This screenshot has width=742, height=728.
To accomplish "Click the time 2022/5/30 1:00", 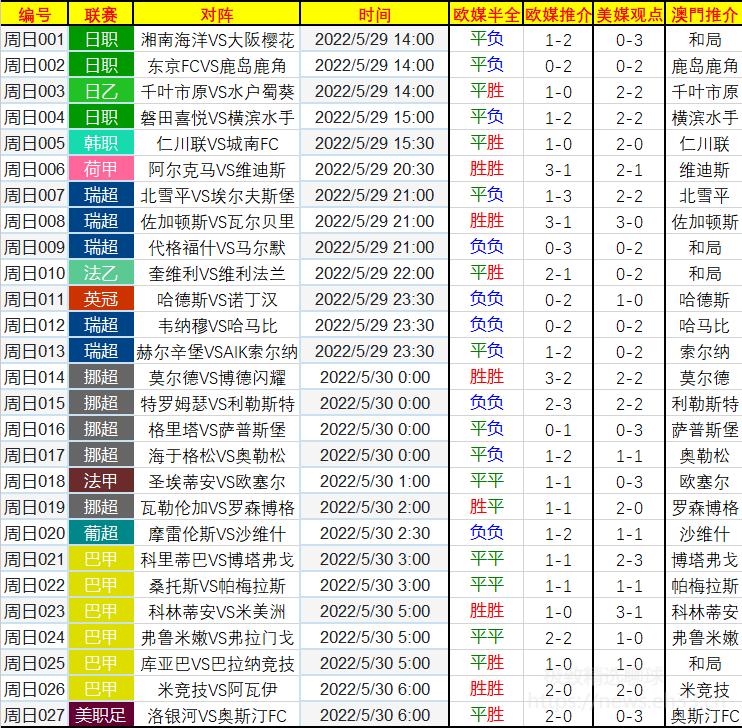I will coord(374,481).
